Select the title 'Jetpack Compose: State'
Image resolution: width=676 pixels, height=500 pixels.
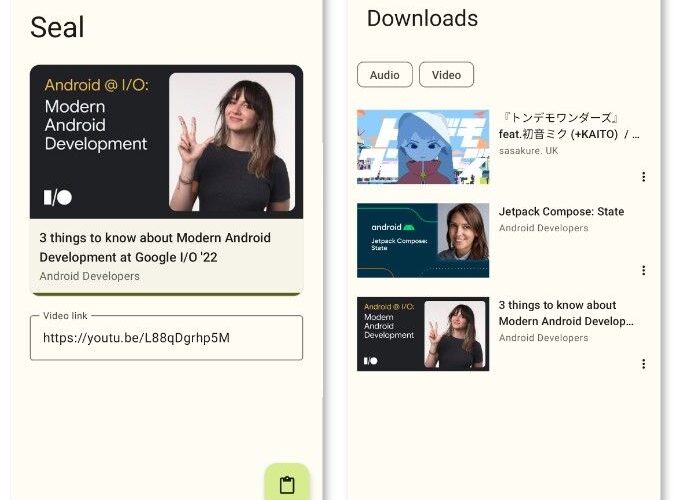tap(561, 212)
